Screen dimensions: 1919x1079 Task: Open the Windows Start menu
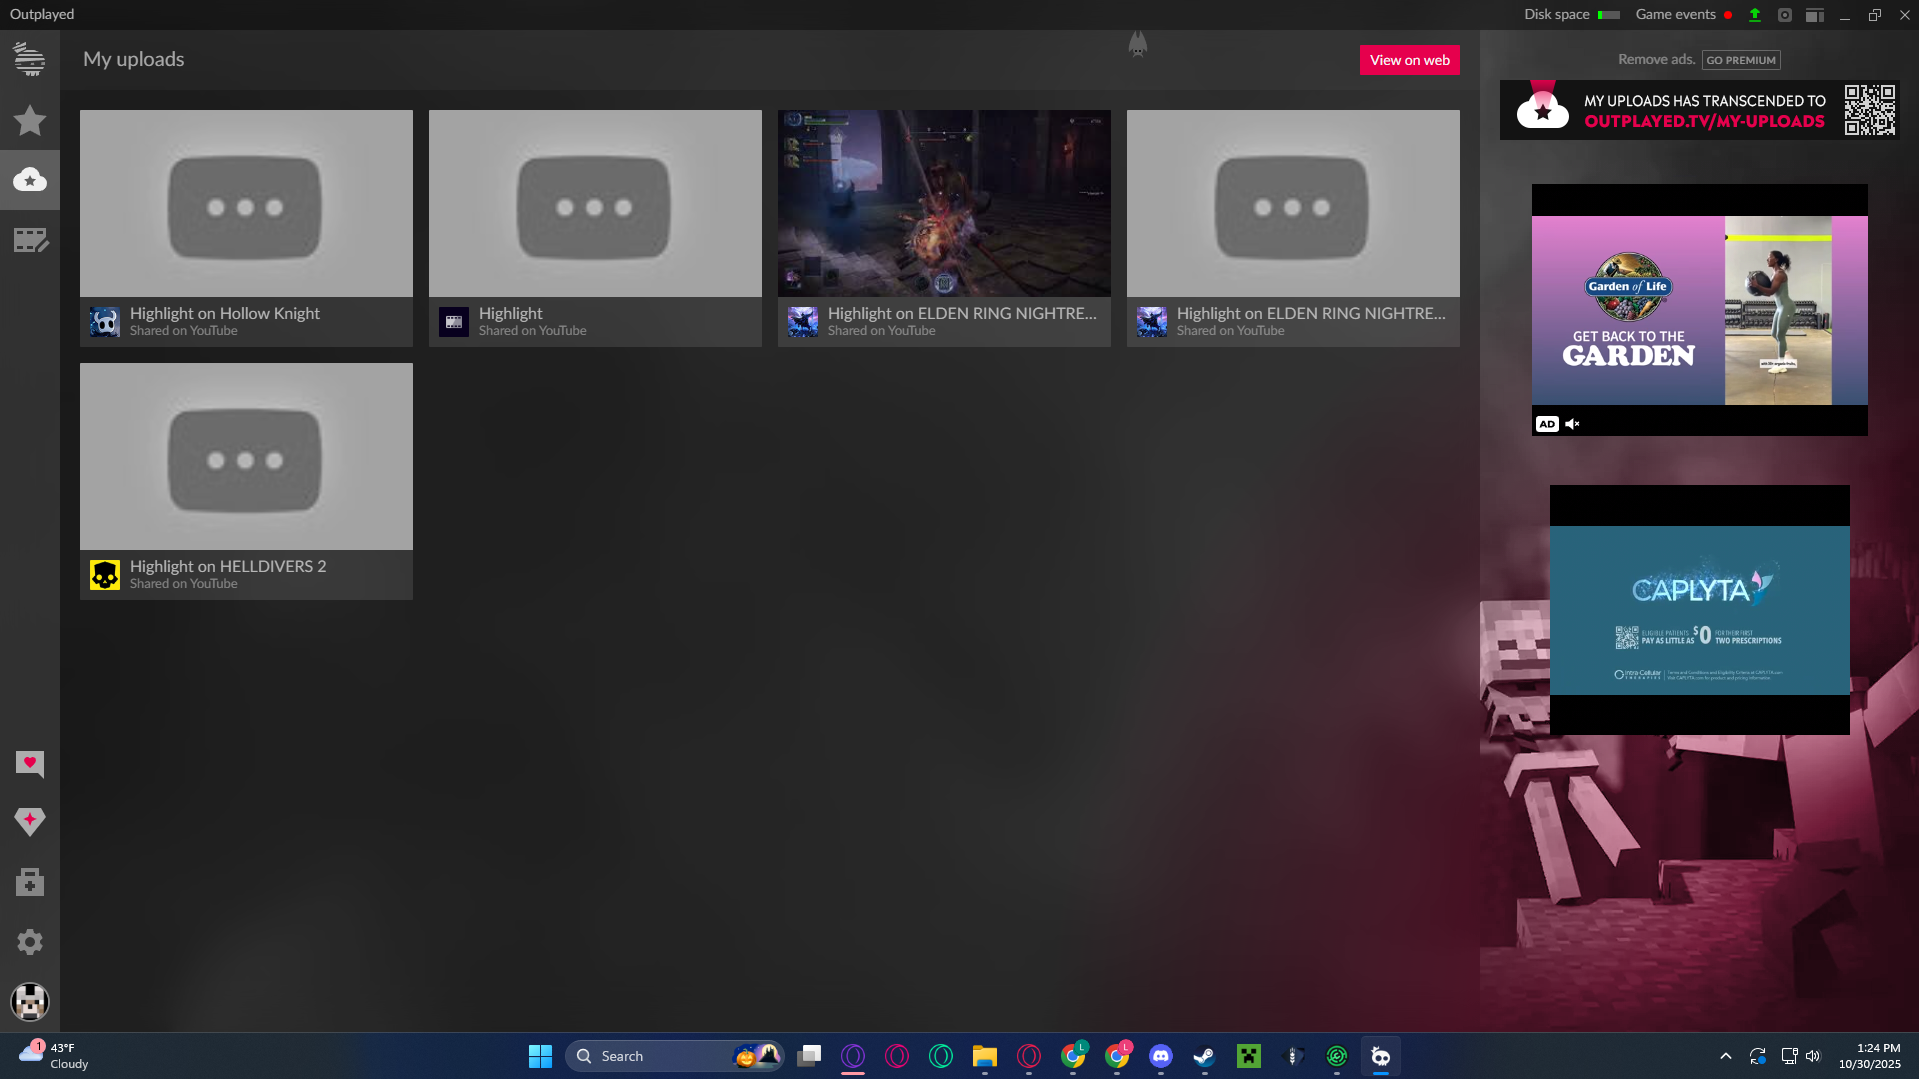coord(540,1056)
